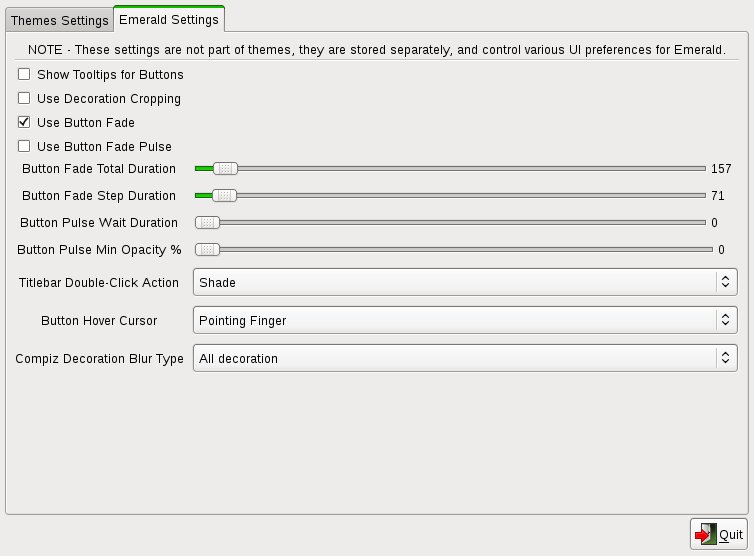Uncheck Use Button Fade checkbox
Viewport: 754px width, 556px height.
24,122
